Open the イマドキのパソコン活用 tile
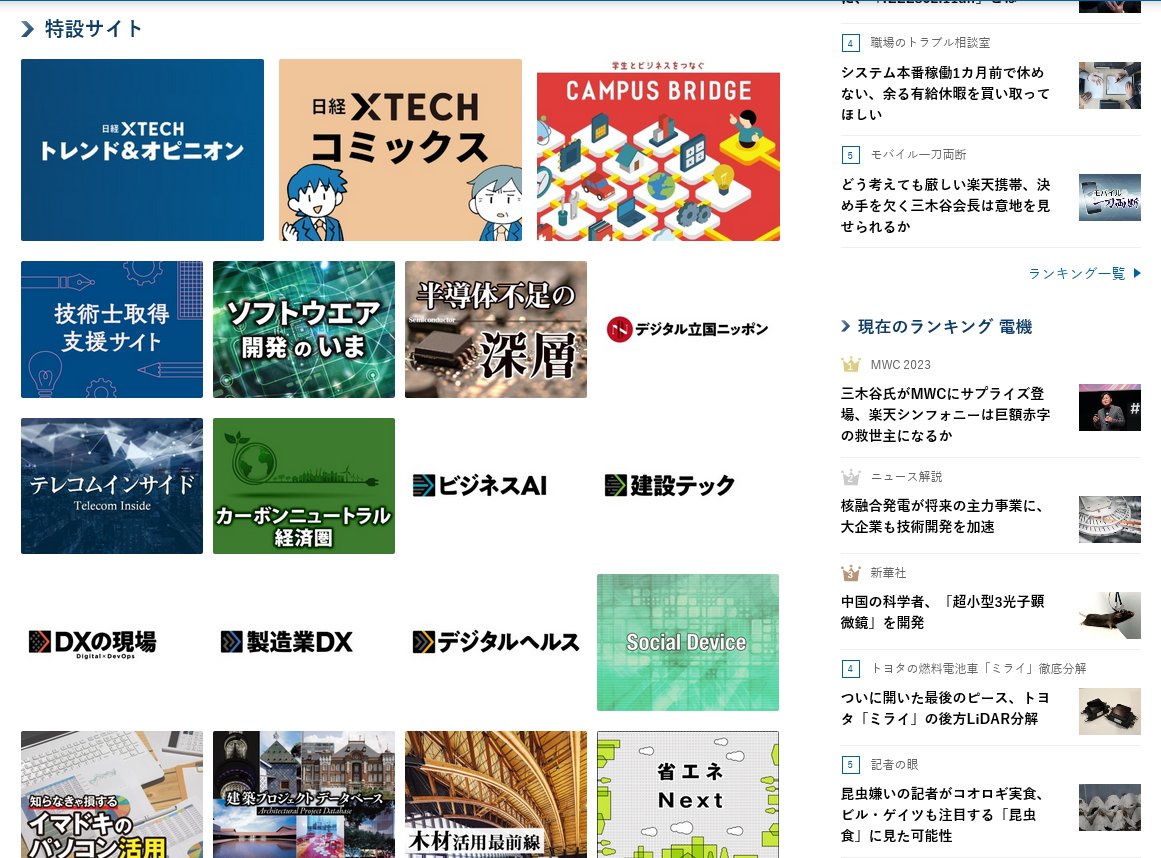This screenshot has width=1161, height=858. point(112,794)
